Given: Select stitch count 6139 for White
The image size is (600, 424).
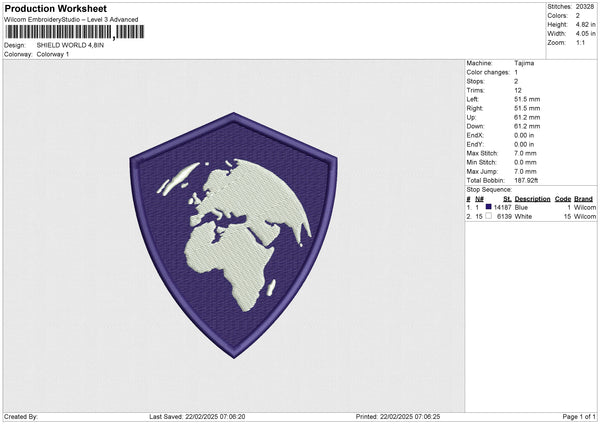Looking at the screenshot, I should click(x=504, y=217).
